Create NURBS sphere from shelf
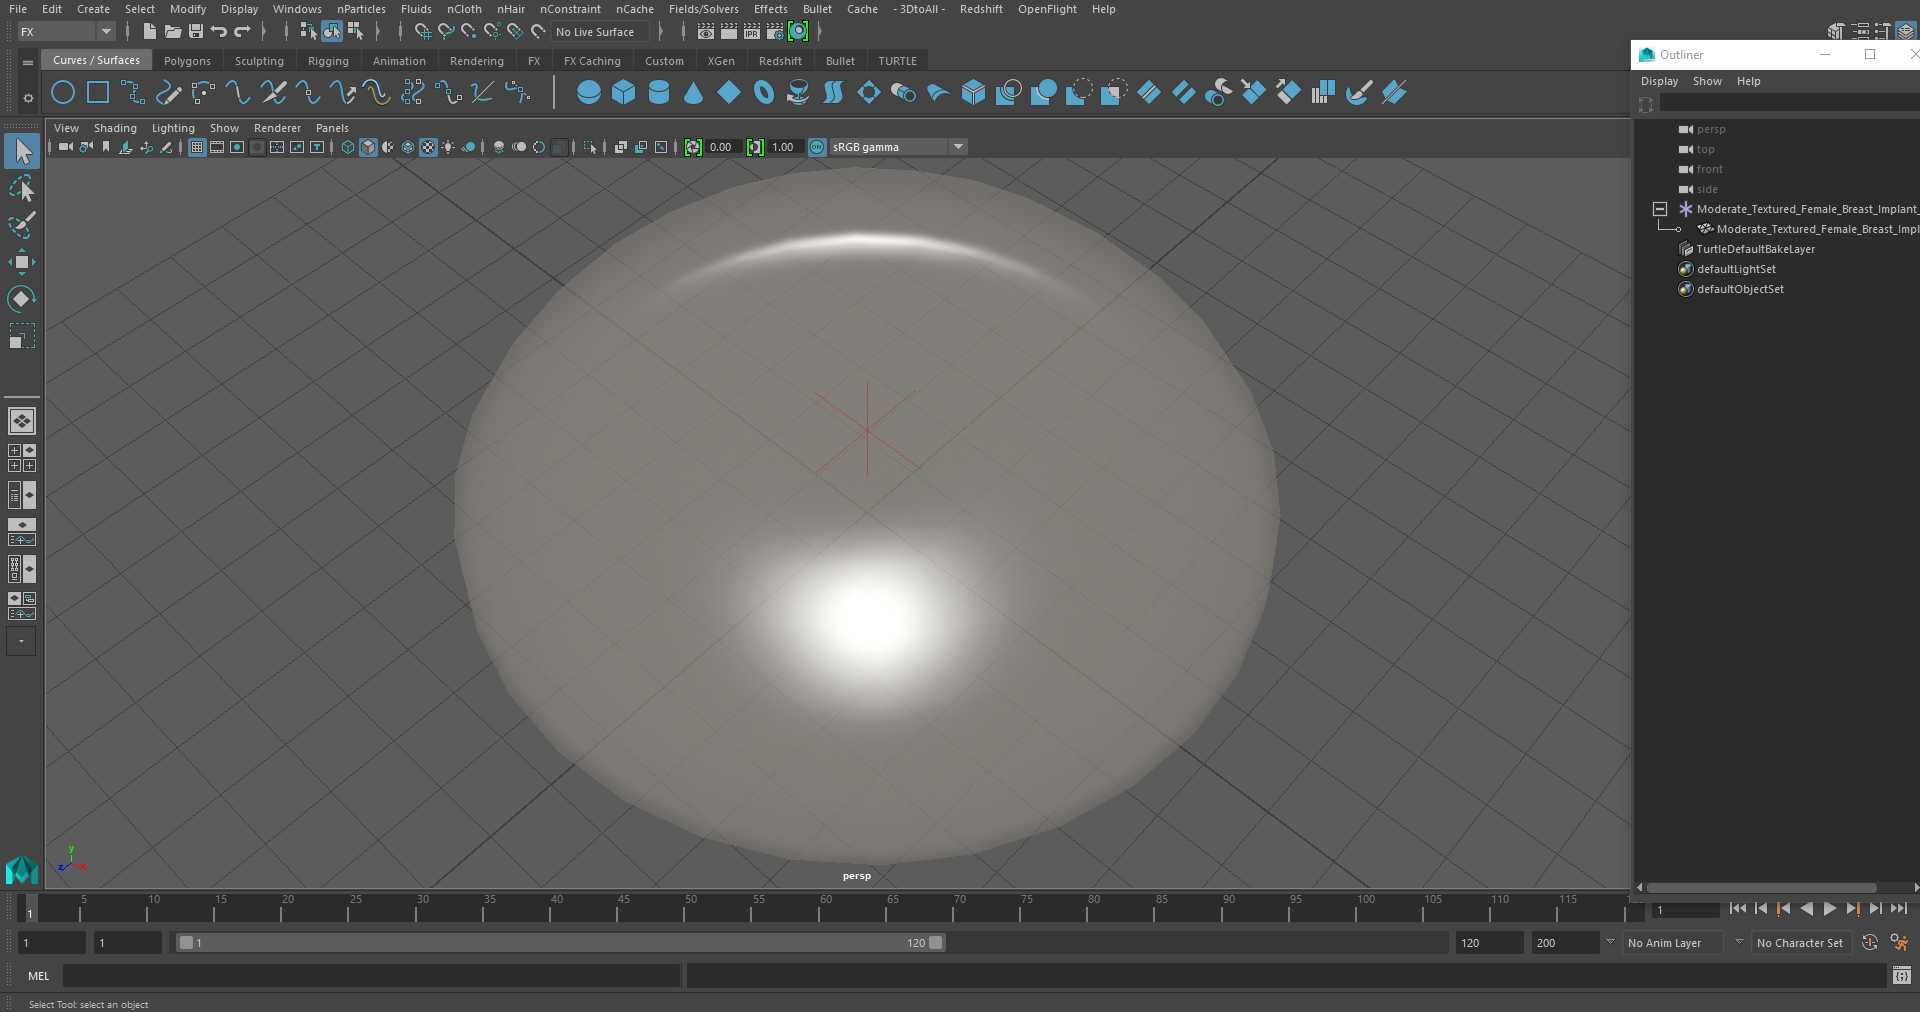Image resolution: width=1920 pixels, height=1012 pixels. [x=589, y=93]
